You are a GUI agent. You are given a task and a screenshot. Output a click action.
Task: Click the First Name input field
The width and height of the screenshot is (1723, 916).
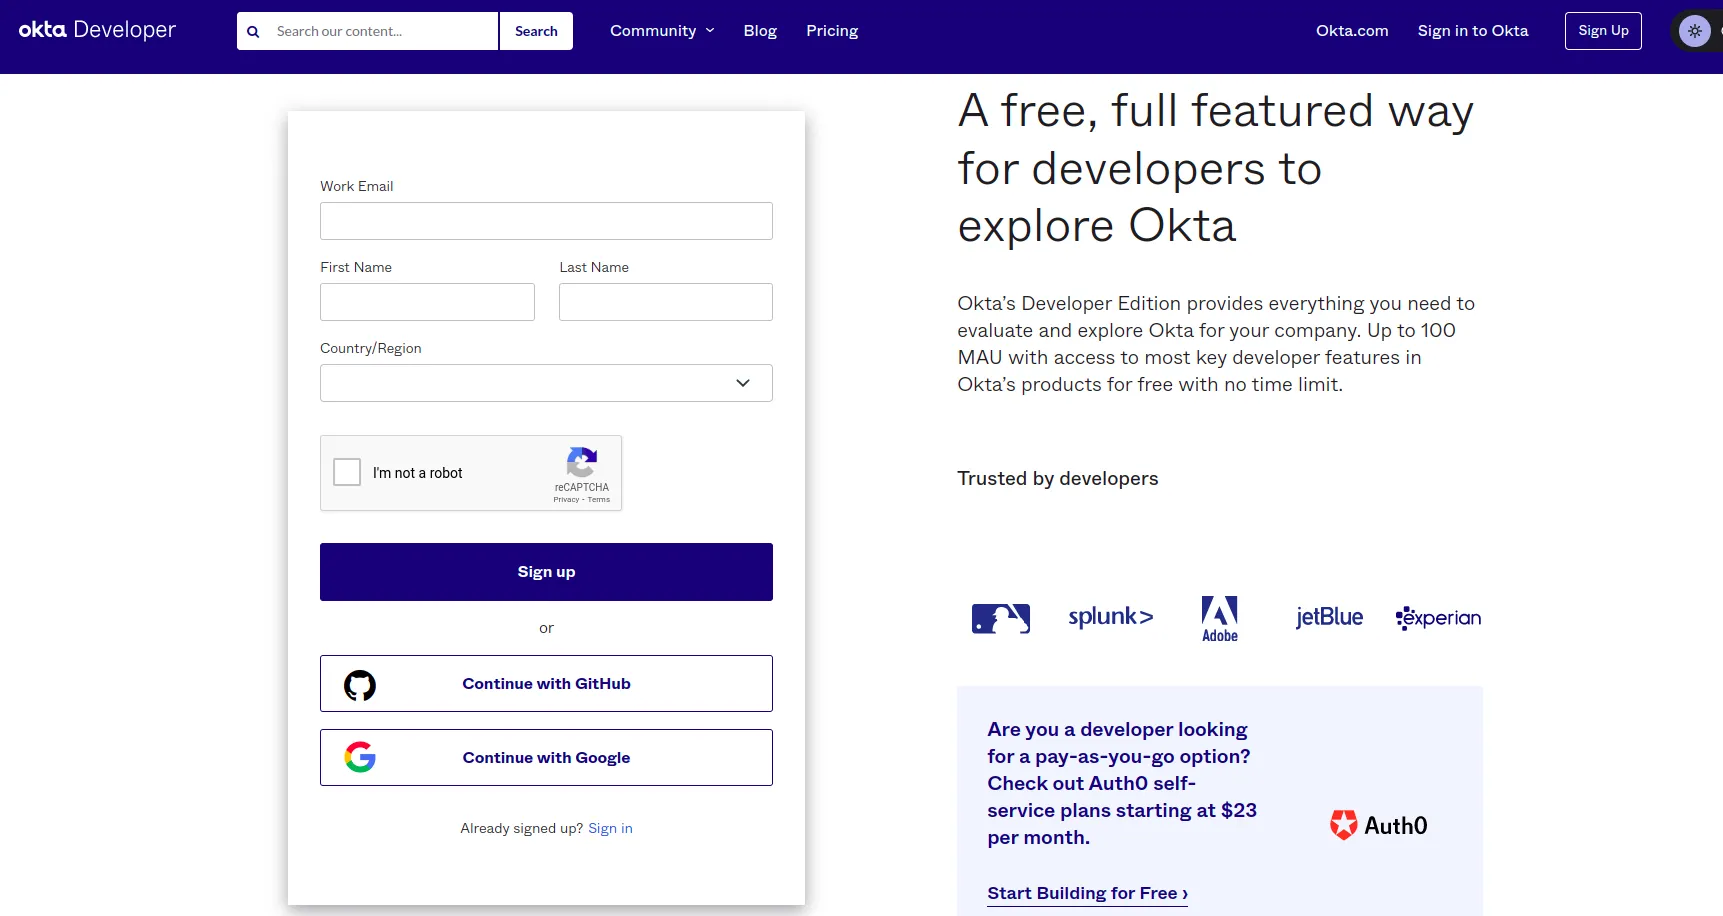(x=427, y=302)
